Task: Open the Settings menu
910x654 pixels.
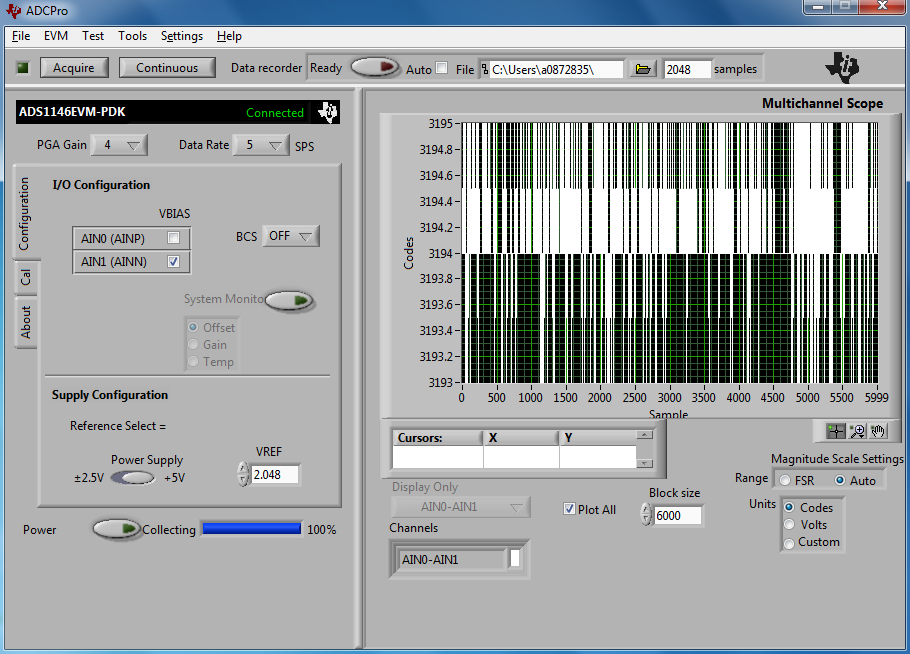Action: (182, 36)
